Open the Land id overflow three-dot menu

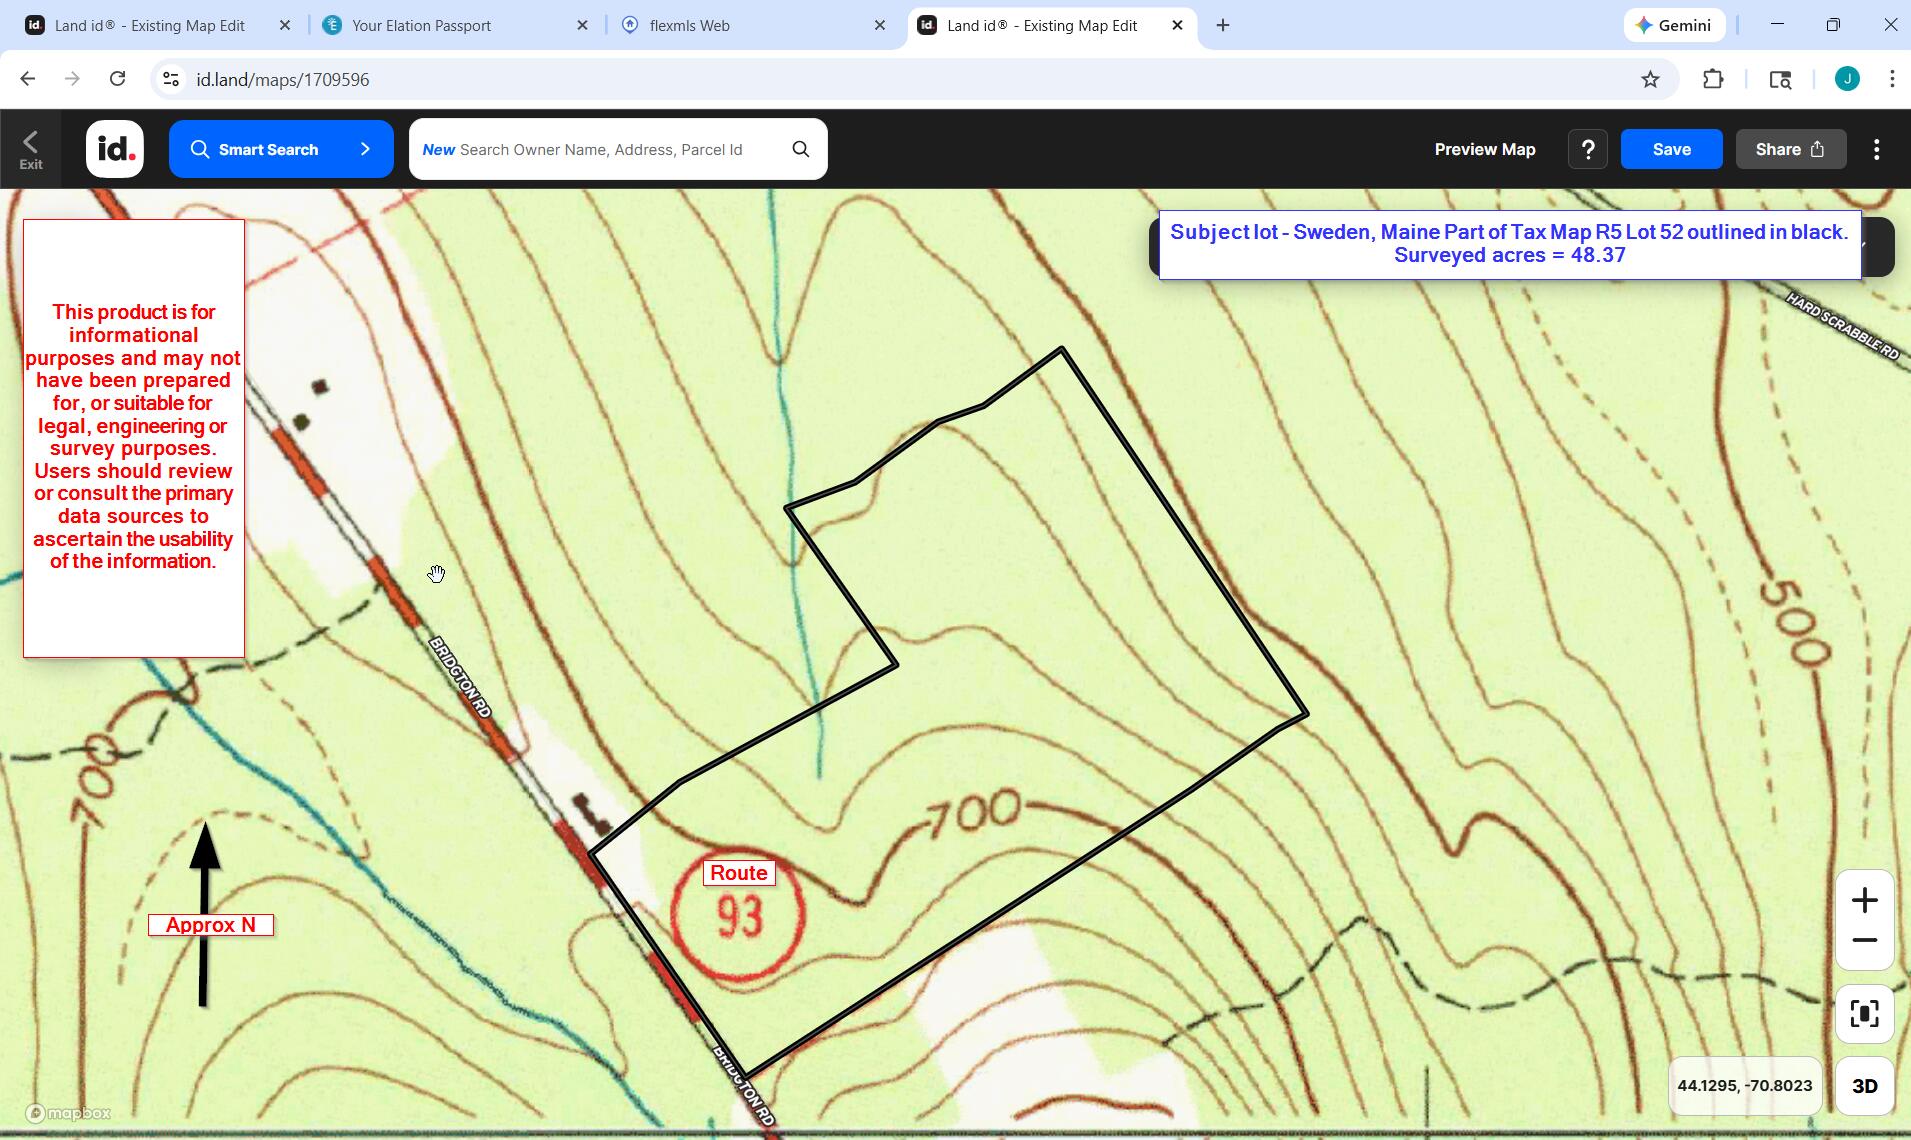[1877, 148]
